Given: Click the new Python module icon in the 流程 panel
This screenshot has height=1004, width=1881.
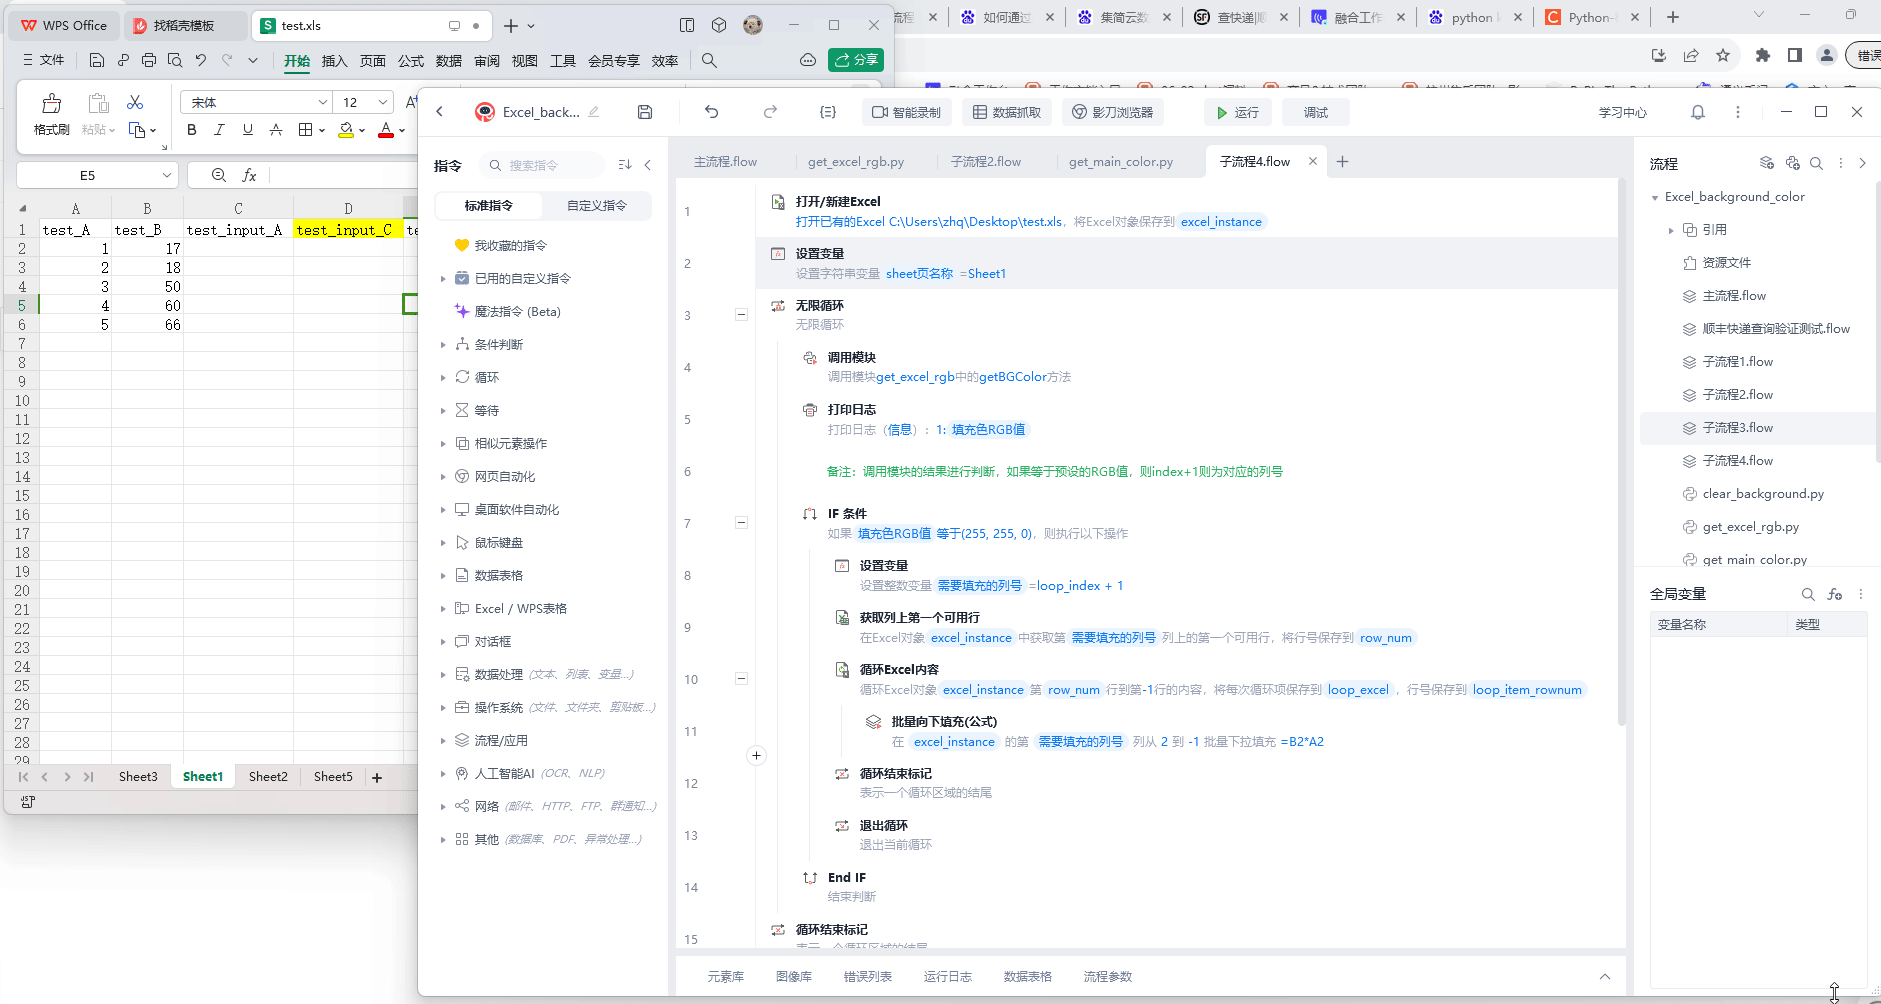Looking at the screenshot, I should (1792, 163).
